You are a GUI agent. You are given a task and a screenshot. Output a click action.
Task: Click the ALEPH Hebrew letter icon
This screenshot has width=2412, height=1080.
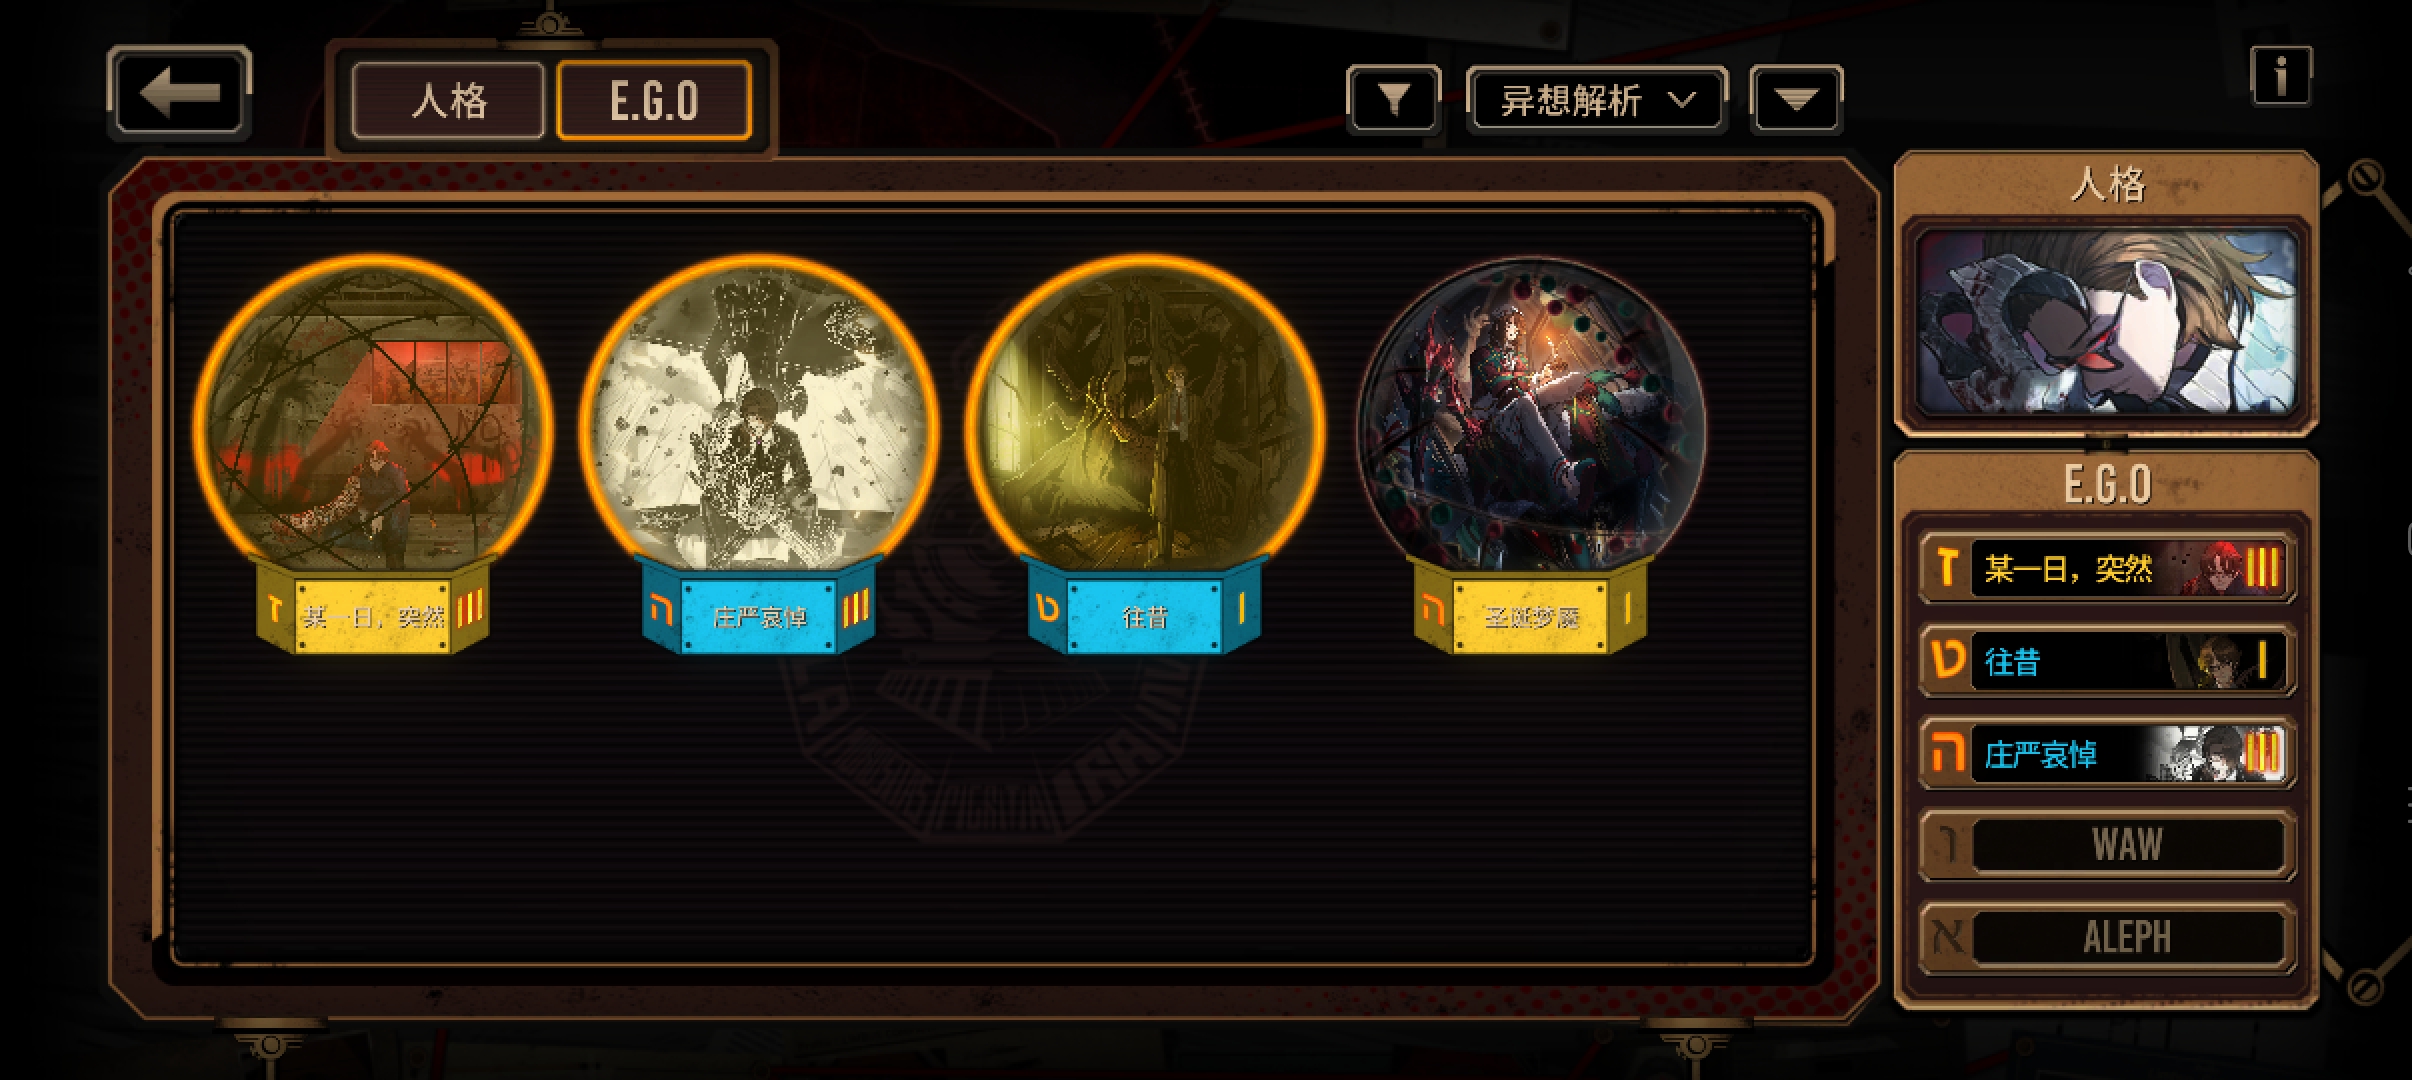point(1947,937)
